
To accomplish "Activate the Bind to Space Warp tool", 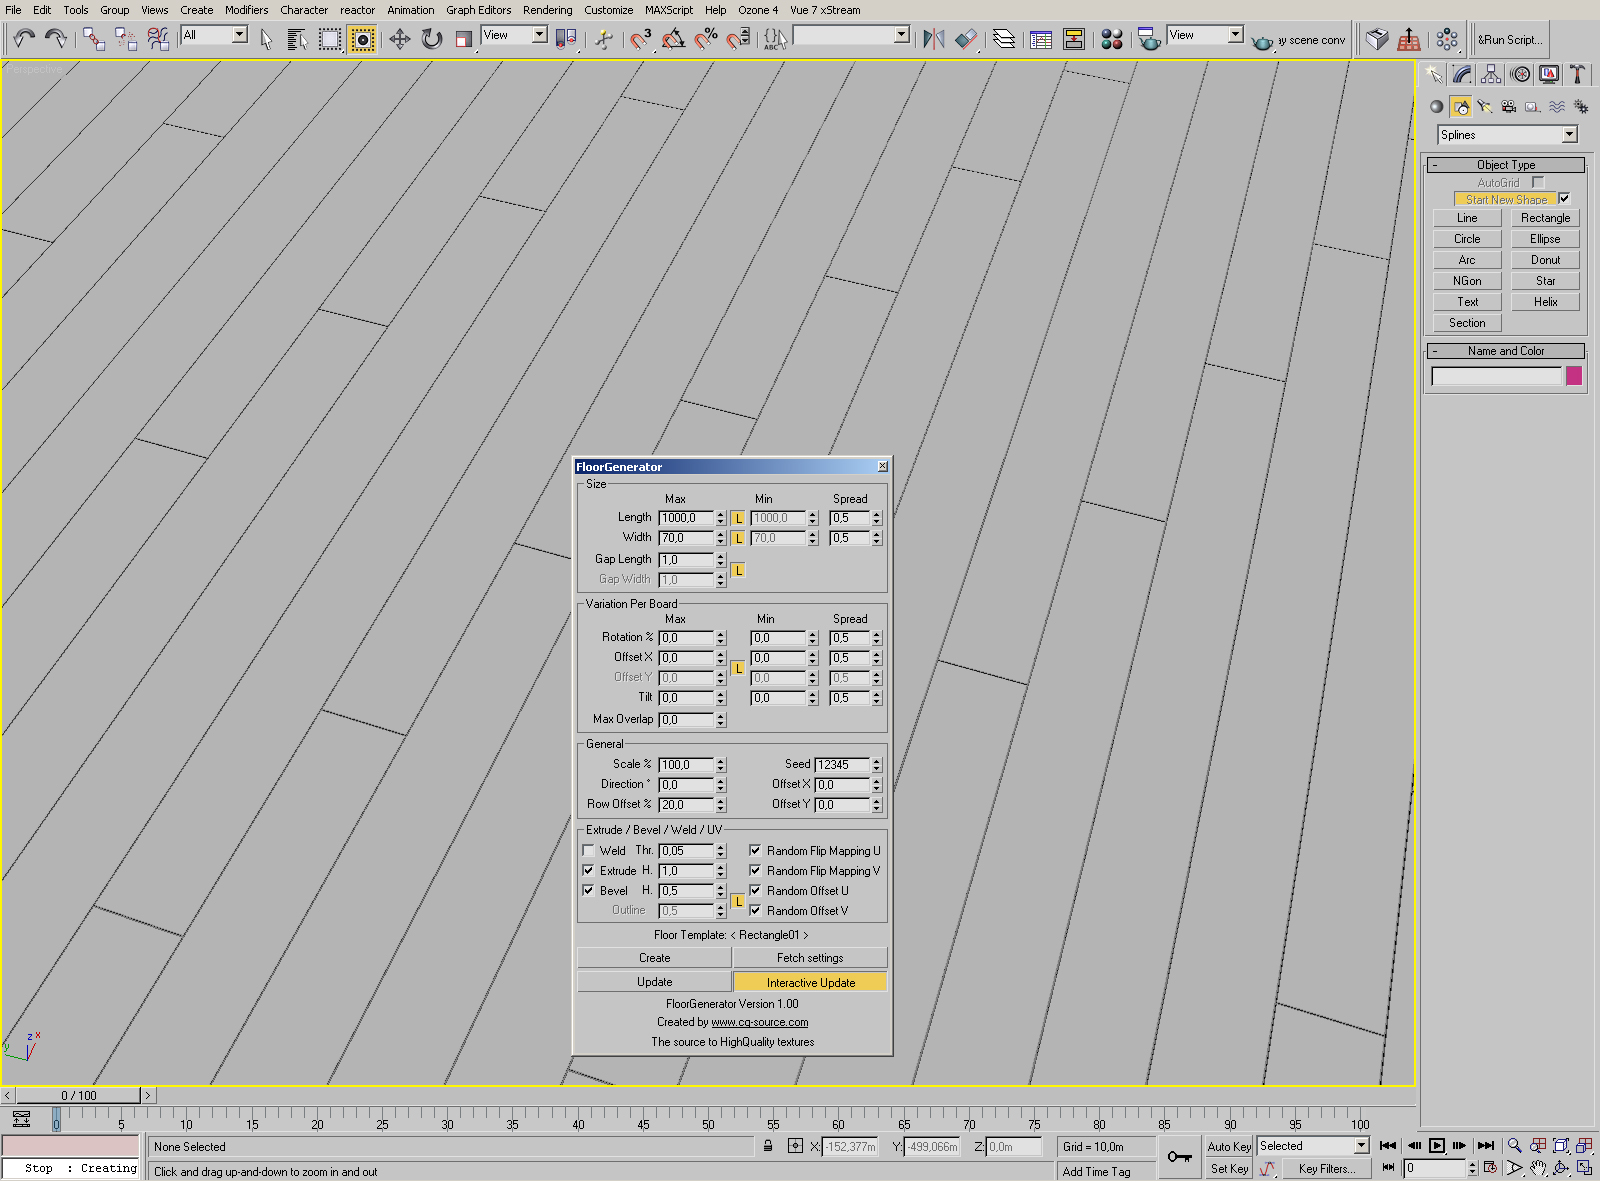I will [158, 39].
